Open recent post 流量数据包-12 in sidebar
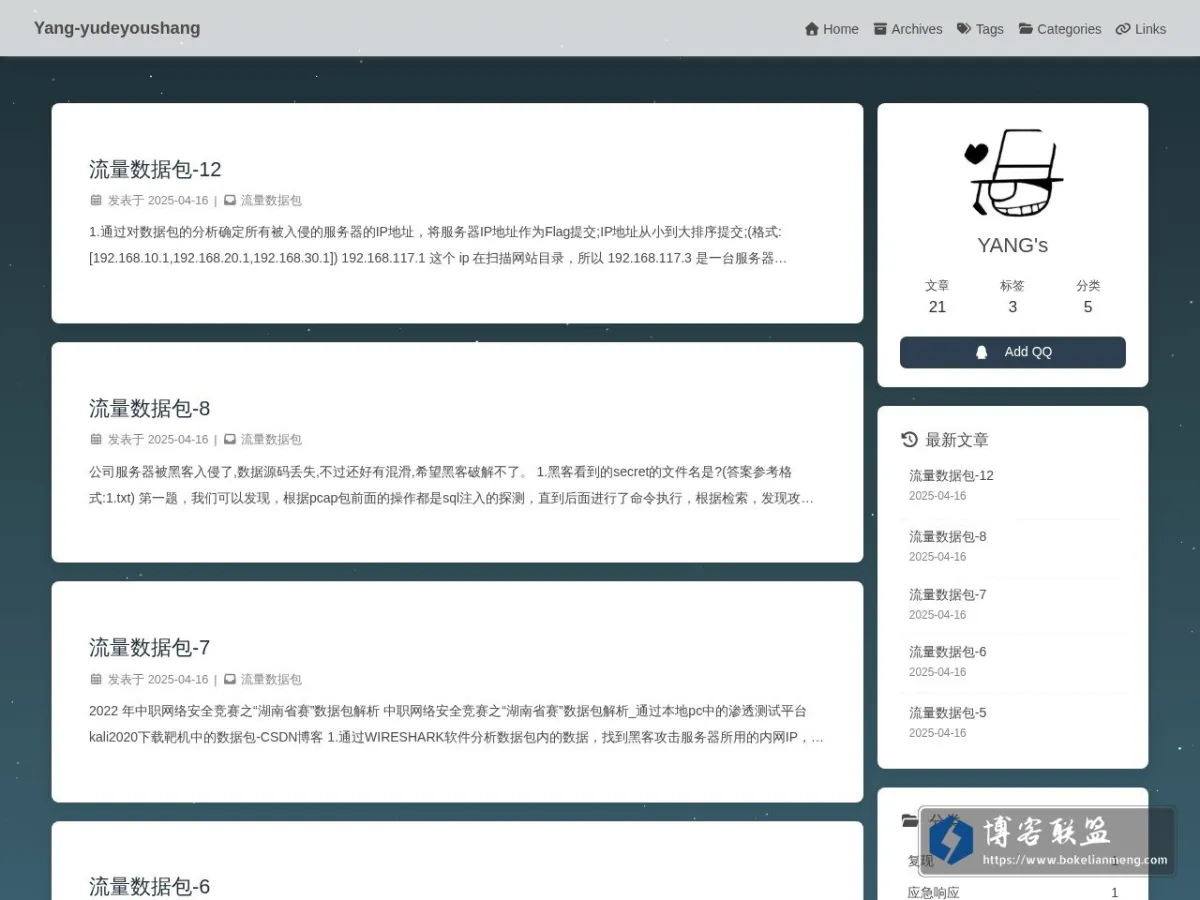This screenshot has width=1200, height=900. point(951,476)
